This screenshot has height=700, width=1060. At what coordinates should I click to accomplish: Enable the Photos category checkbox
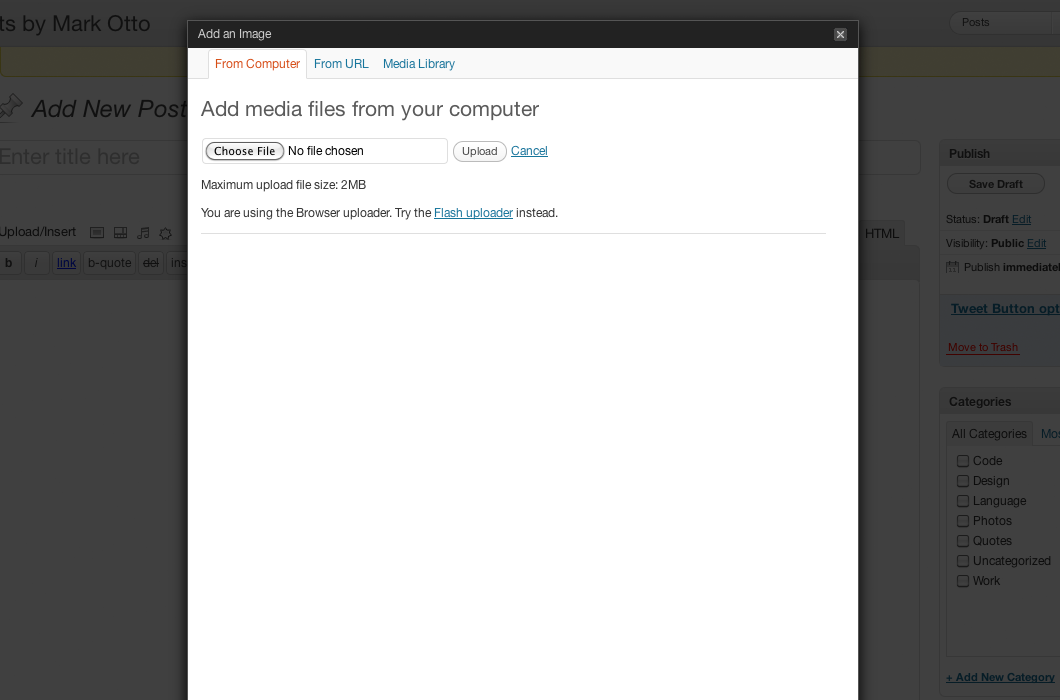963,521
